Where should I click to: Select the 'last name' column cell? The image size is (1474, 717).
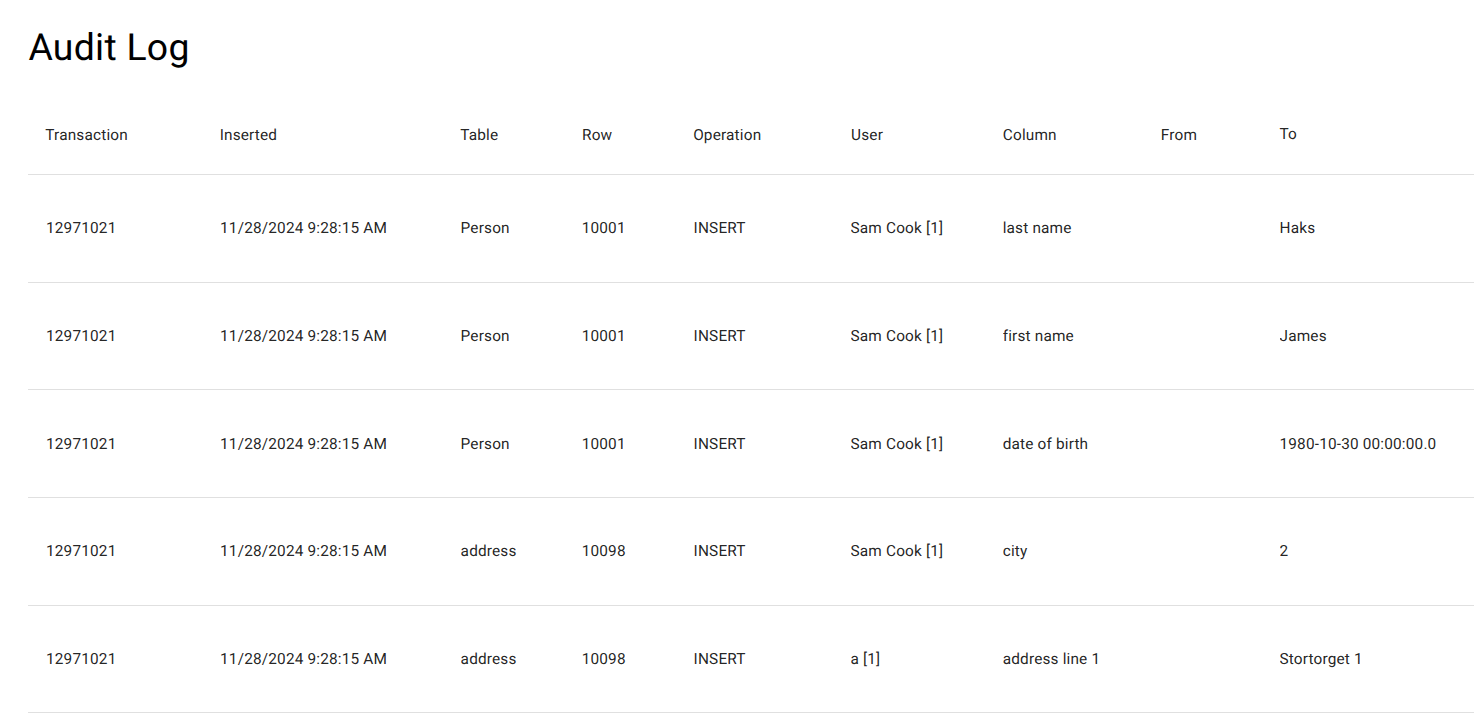point(1037,228)
